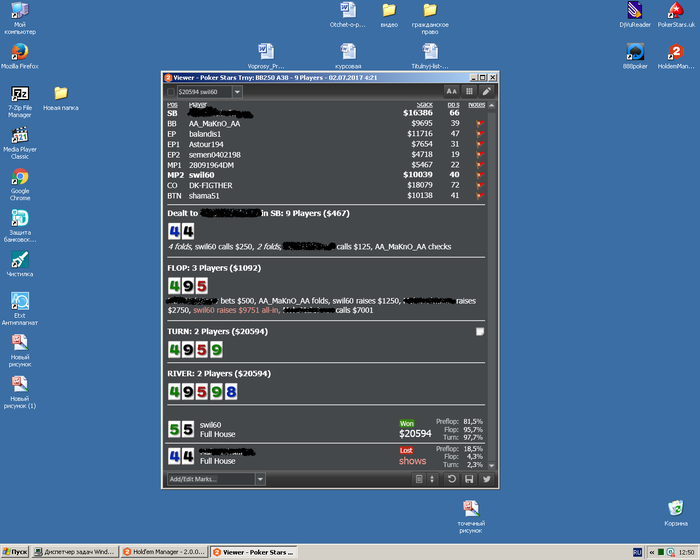Screen dimensions: 700x560
Task: Click the grid view icon in Viewer toolbar
Action: coord(469,92)
